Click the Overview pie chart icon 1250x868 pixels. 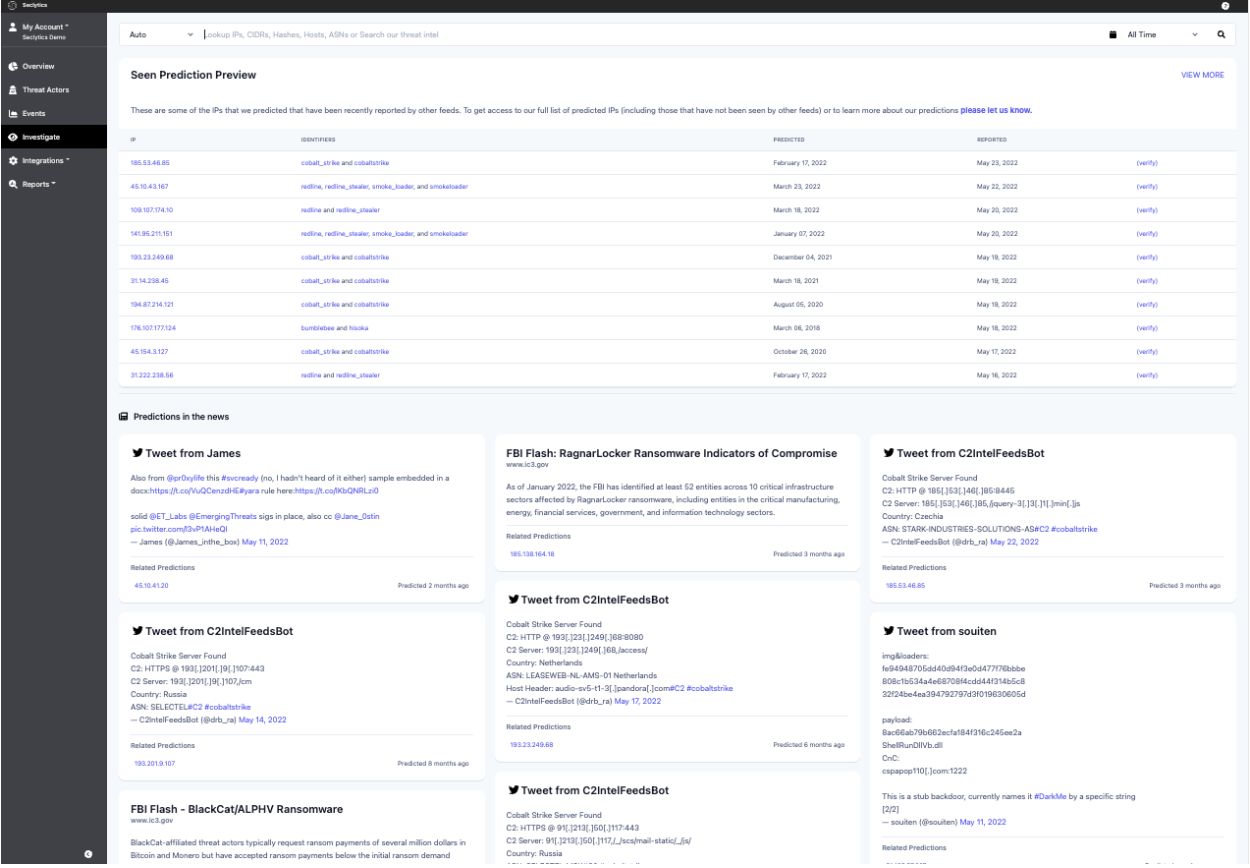click(x=12, y=66)
